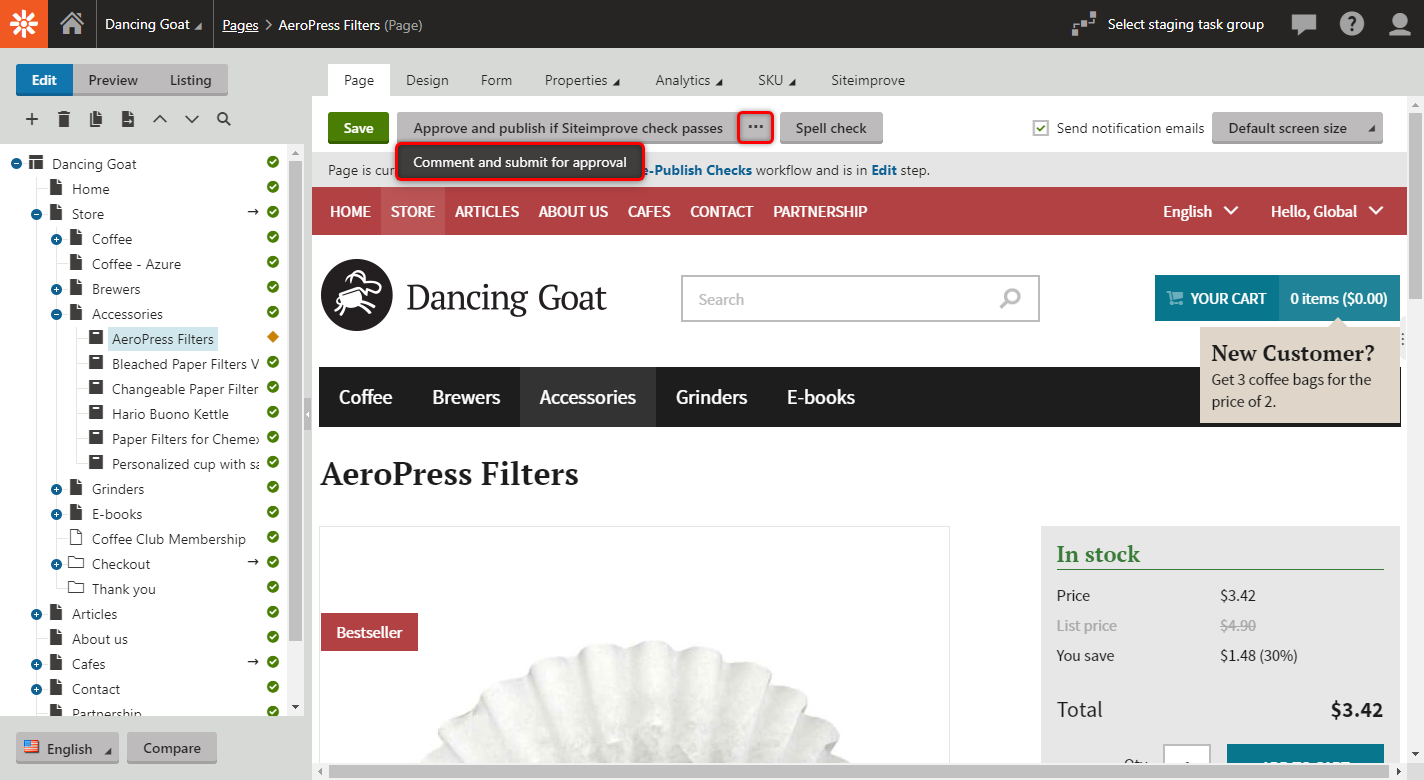Screen dimensions: 1424x780
Task: Click the Compare button
Action: 172,748
